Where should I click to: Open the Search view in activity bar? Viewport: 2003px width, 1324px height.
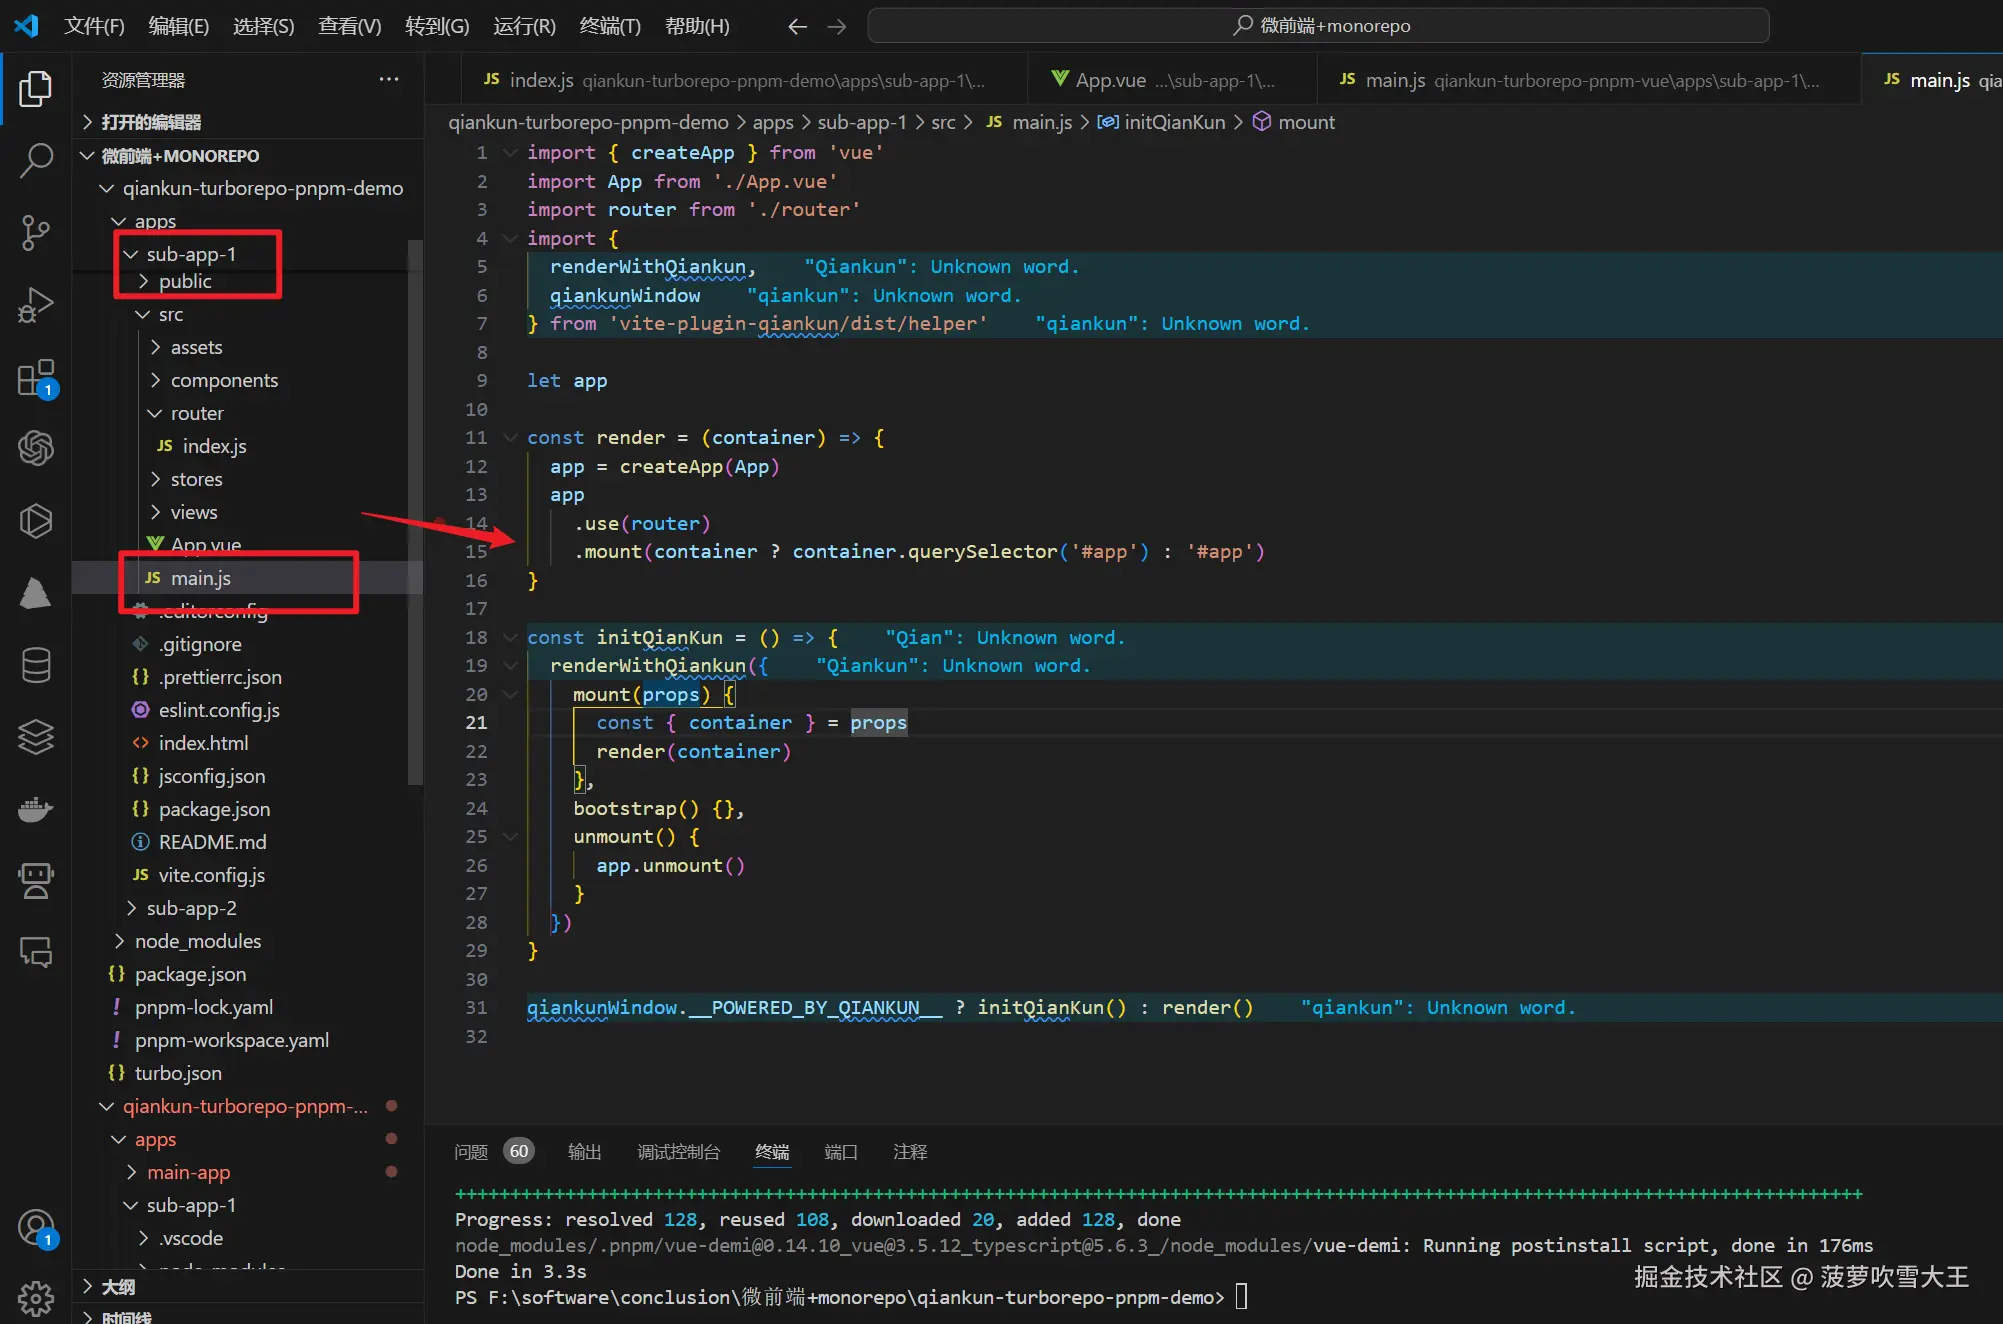(x=36, y=160)
